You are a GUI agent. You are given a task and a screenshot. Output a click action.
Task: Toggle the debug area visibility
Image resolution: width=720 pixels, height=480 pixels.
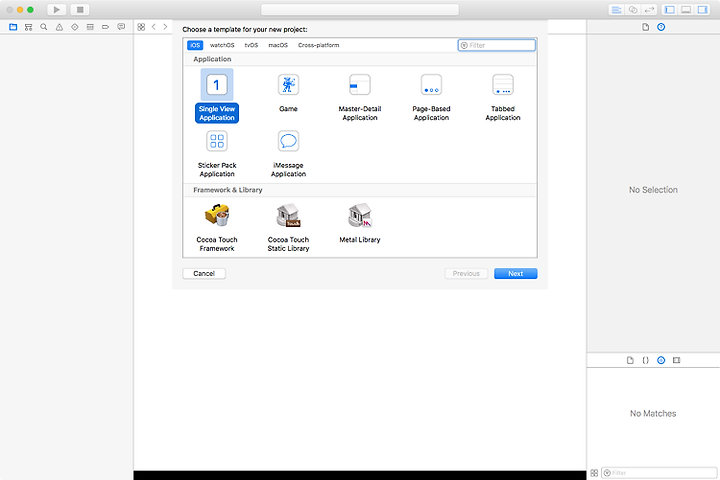686,10
